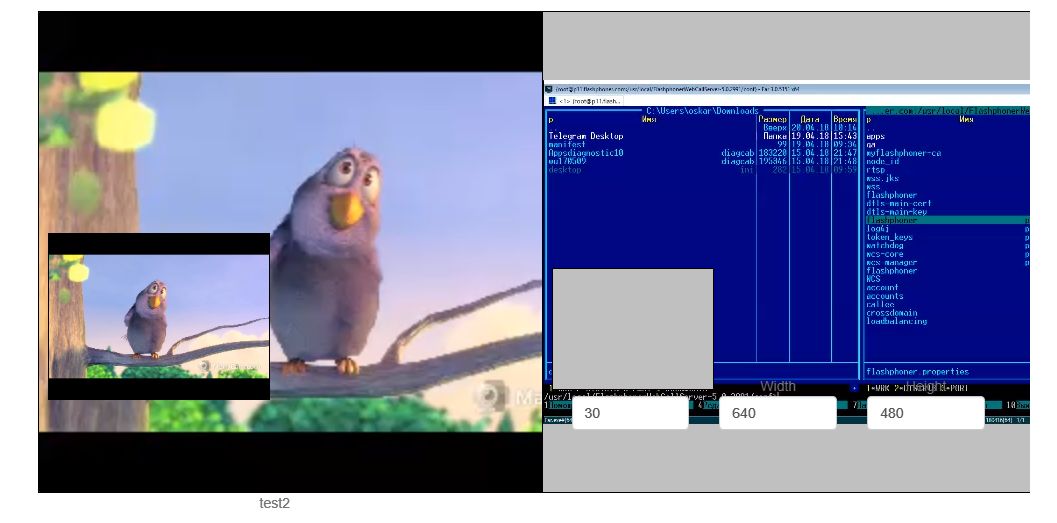This screenshot has height=523, width=1057.
Task: Select the Appsdiagnostic10 file entry
Action: (x=585, y=153)
